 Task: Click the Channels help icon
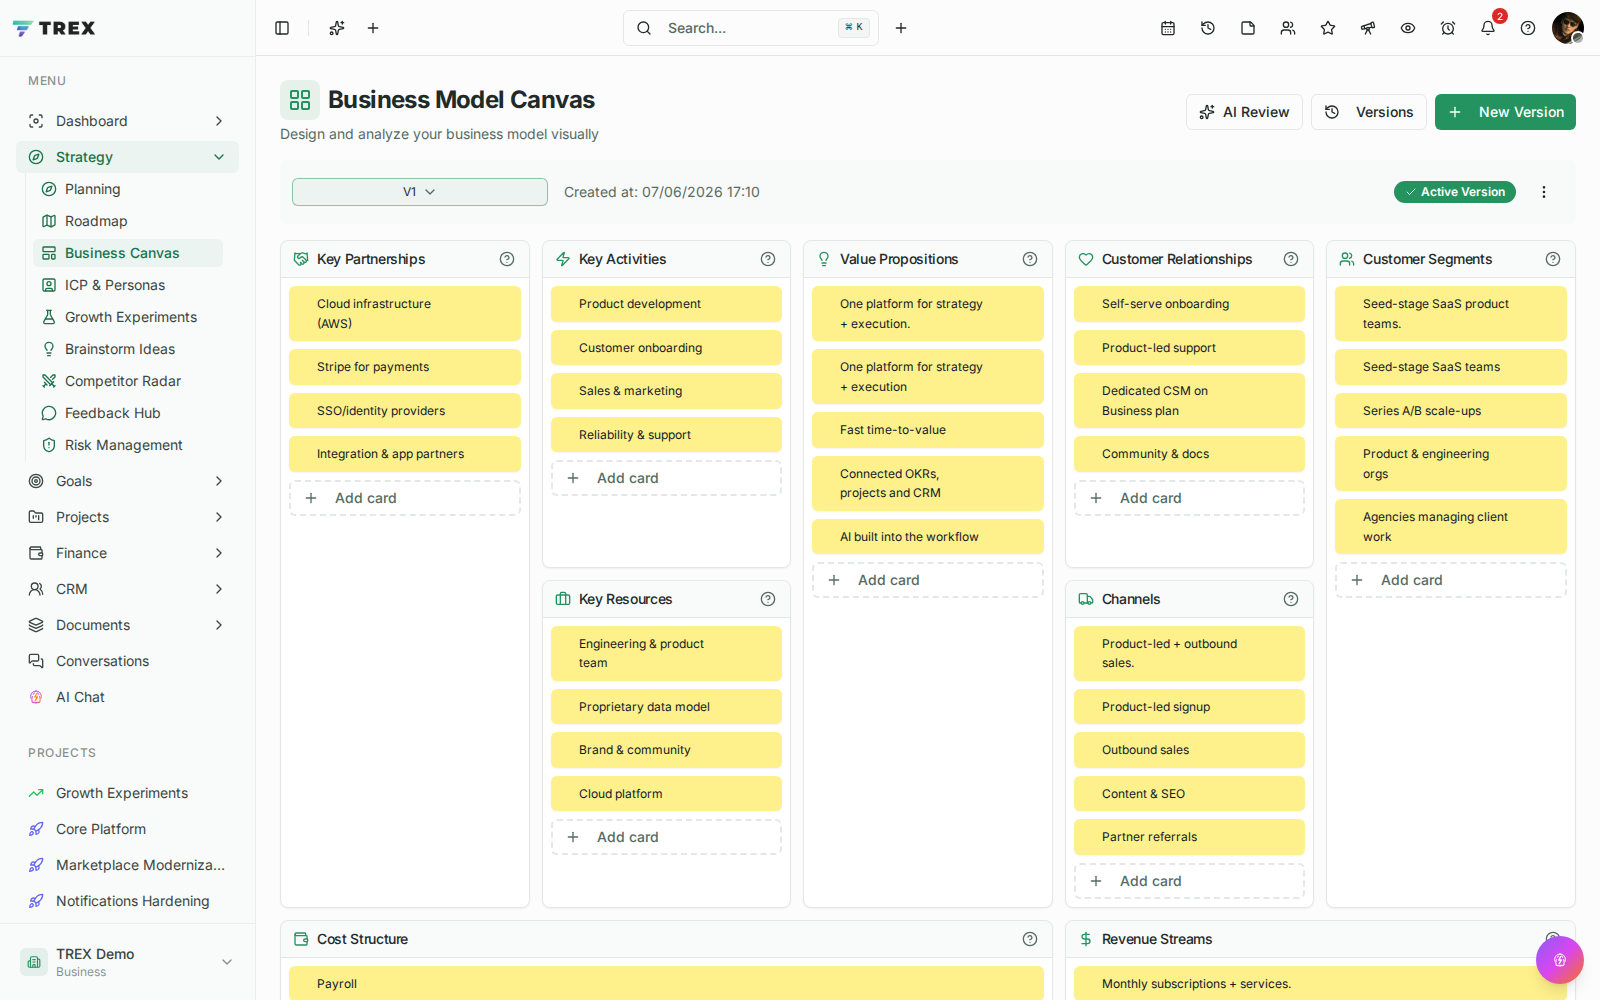(1291, 599)
